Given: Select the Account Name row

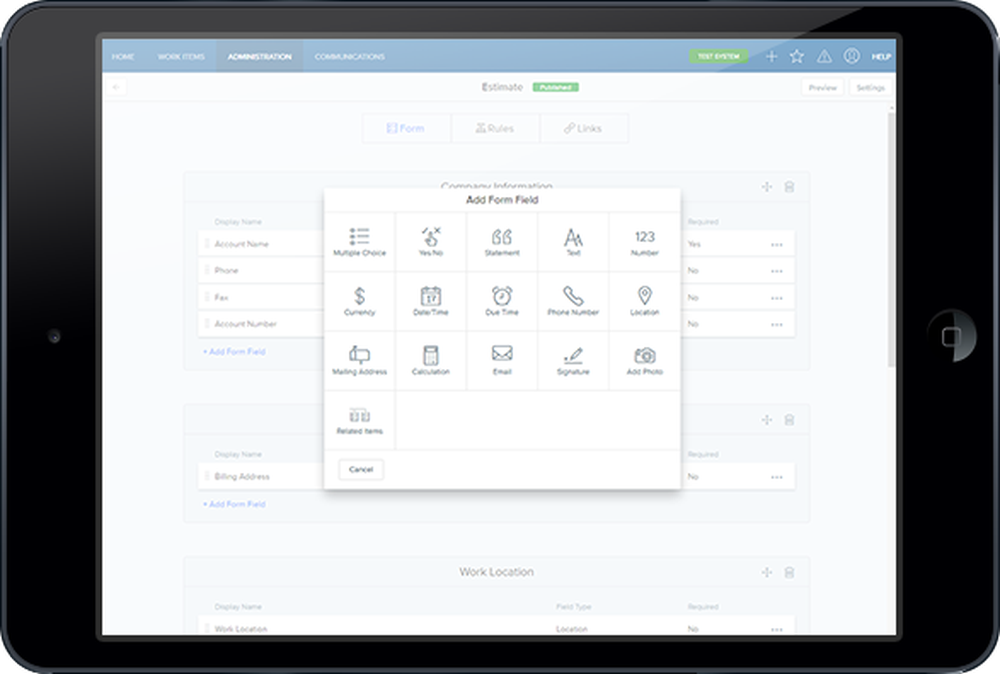Looking at the screenshot, I should [496, 244].
